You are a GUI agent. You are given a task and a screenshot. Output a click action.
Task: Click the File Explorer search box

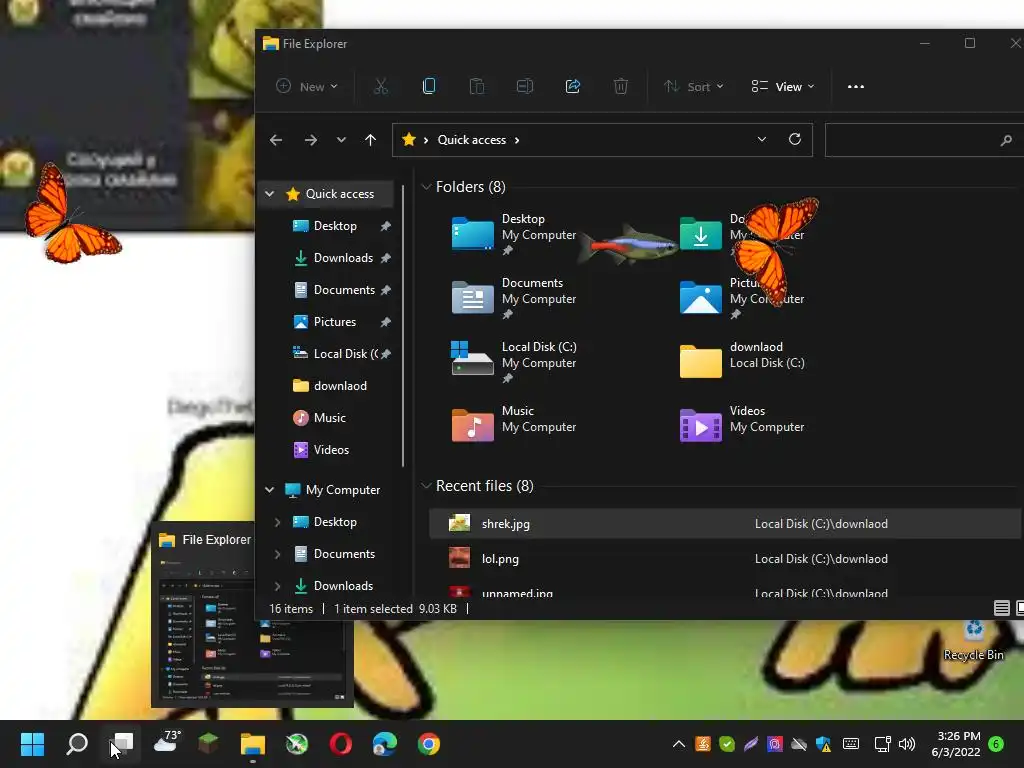924,140
